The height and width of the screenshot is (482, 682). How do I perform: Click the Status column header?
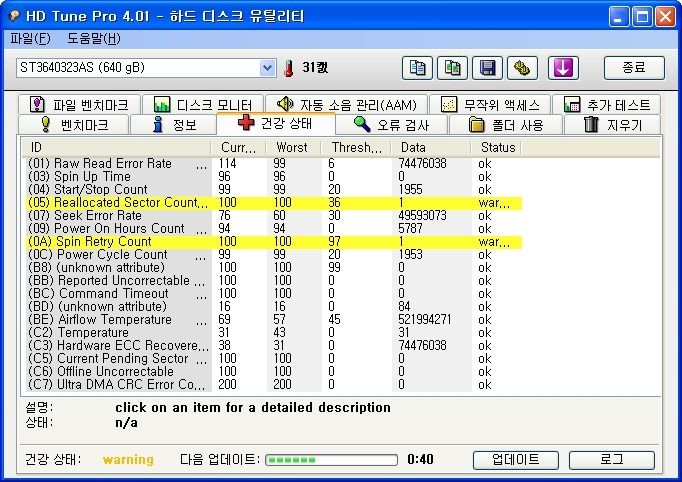[496, 147]
